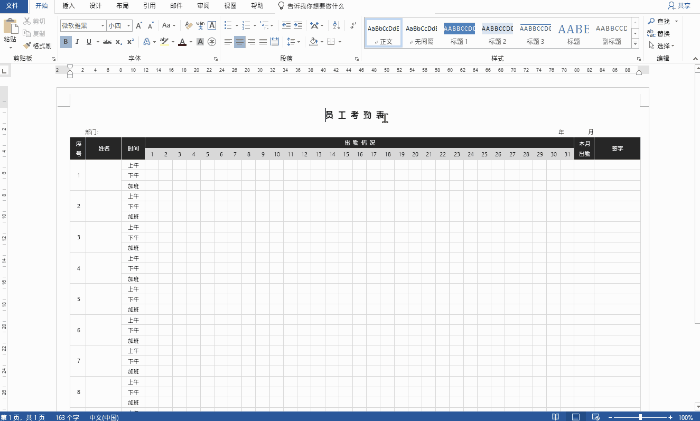Click the Phonetic Guide icon
Viewport: 700px width, 421px height.
tap(200, 26)
